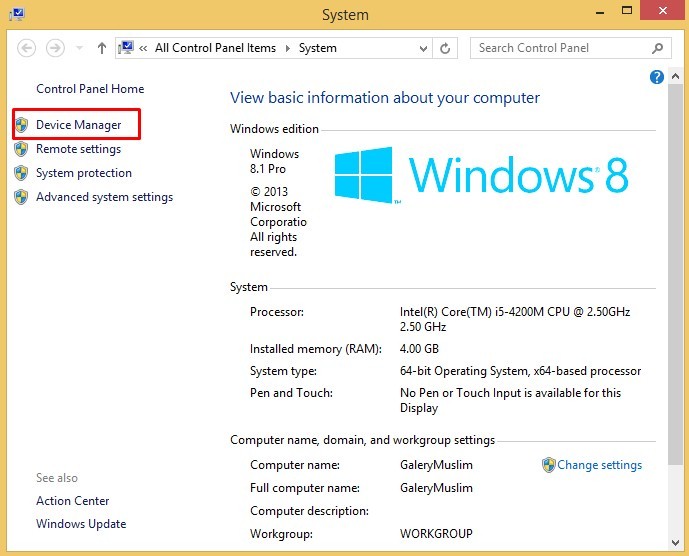
Task: Click the System window icon in title bar
Action: point(17,14)
